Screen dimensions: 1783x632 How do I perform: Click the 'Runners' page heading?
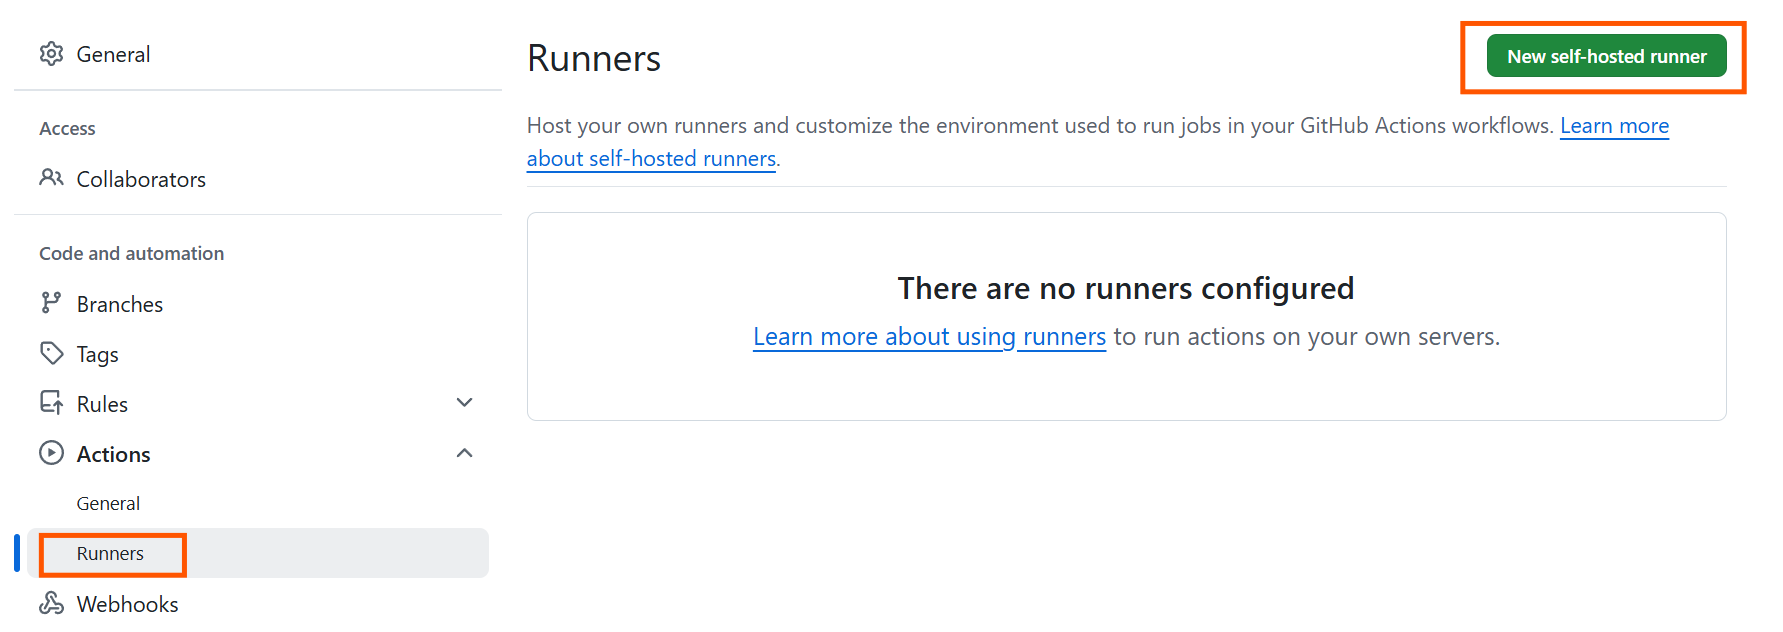[594, 59]
